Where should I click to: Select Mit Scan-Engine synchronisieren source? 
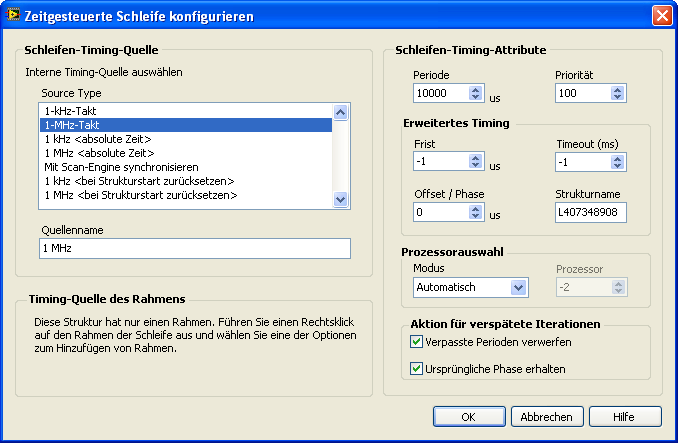pyautogui.click(x=186, y=167)
